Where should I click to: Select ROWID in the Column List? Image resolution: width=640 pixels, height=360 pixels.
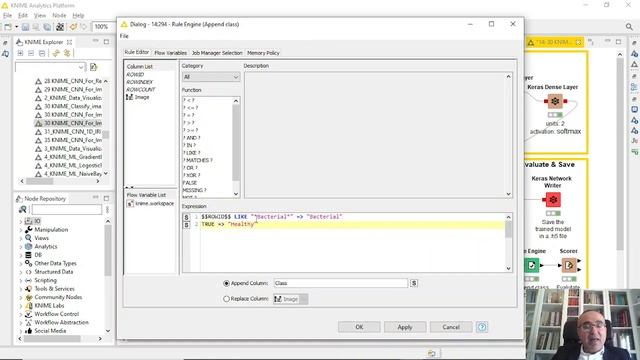coord(135,75)
